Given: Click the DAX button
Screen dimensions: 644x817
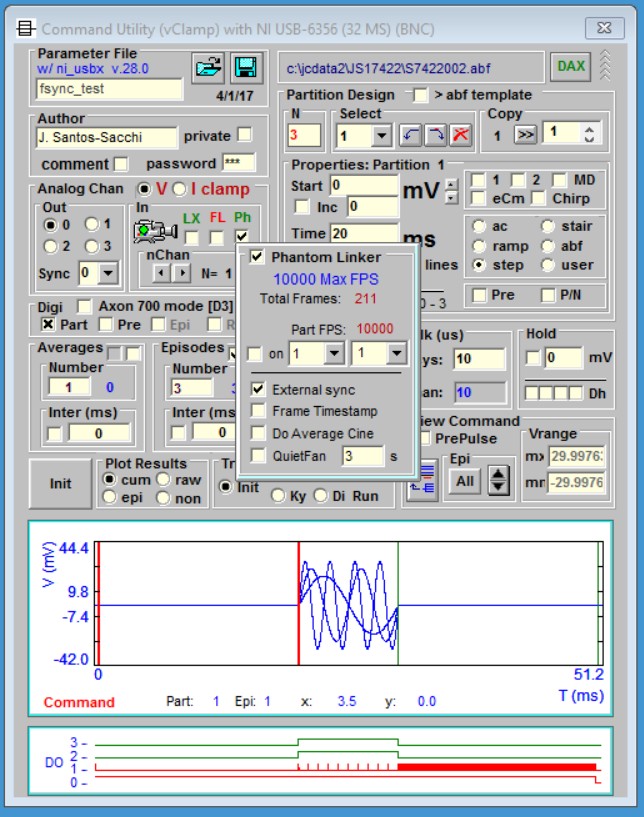Looking at the screenshot, I should 571,67.
